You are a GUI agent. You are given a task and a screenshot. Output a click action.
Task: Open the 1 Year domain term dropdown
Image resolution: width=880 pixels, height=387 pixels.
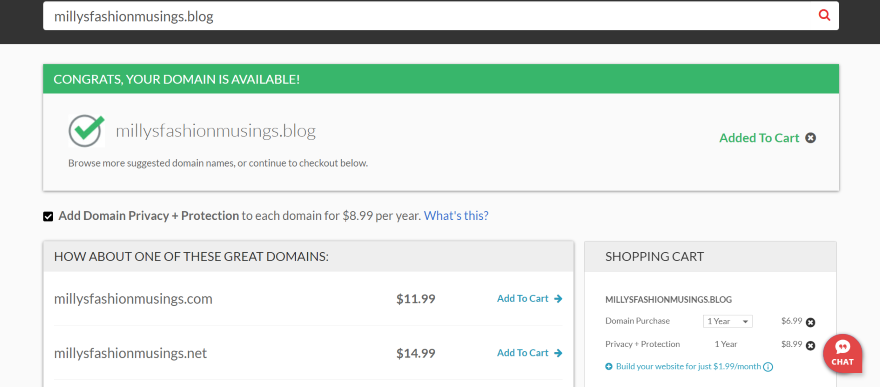coord(727,321)
